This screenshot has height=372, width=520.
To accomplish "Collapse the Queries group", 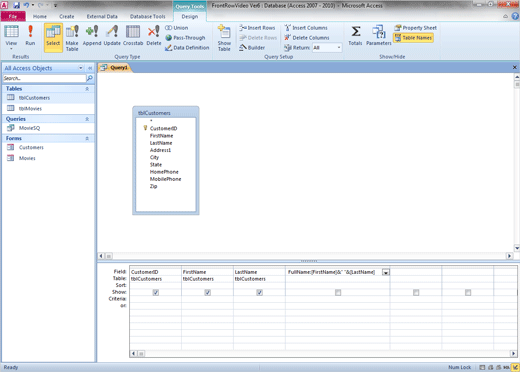I will (x=87, y=119).
